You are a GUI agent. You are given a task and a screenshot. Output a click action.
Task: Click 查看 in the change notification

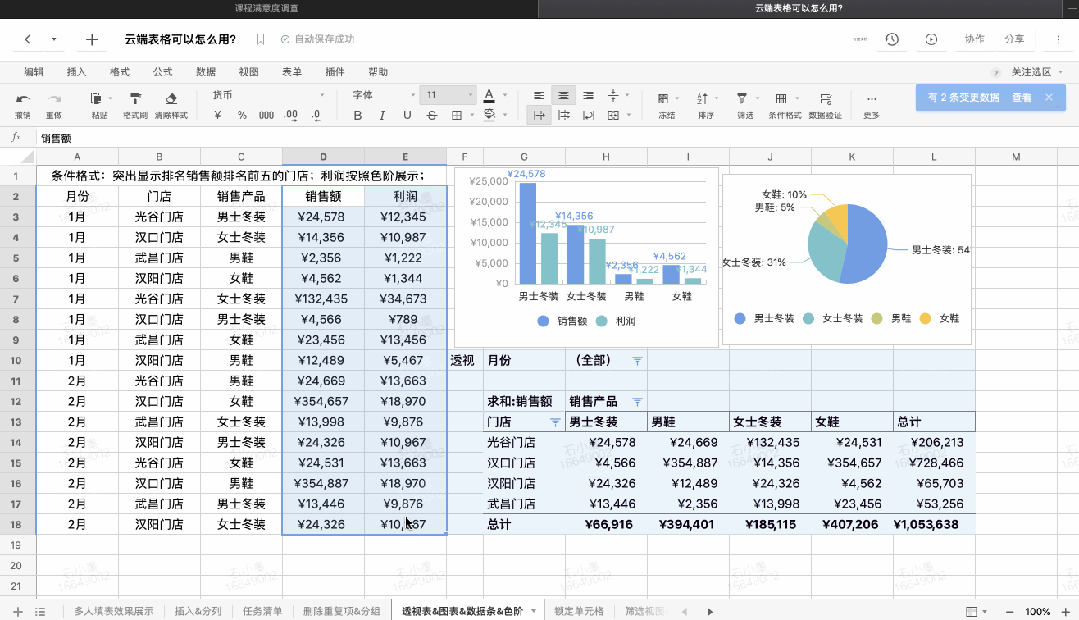(x=1021, y=97)
